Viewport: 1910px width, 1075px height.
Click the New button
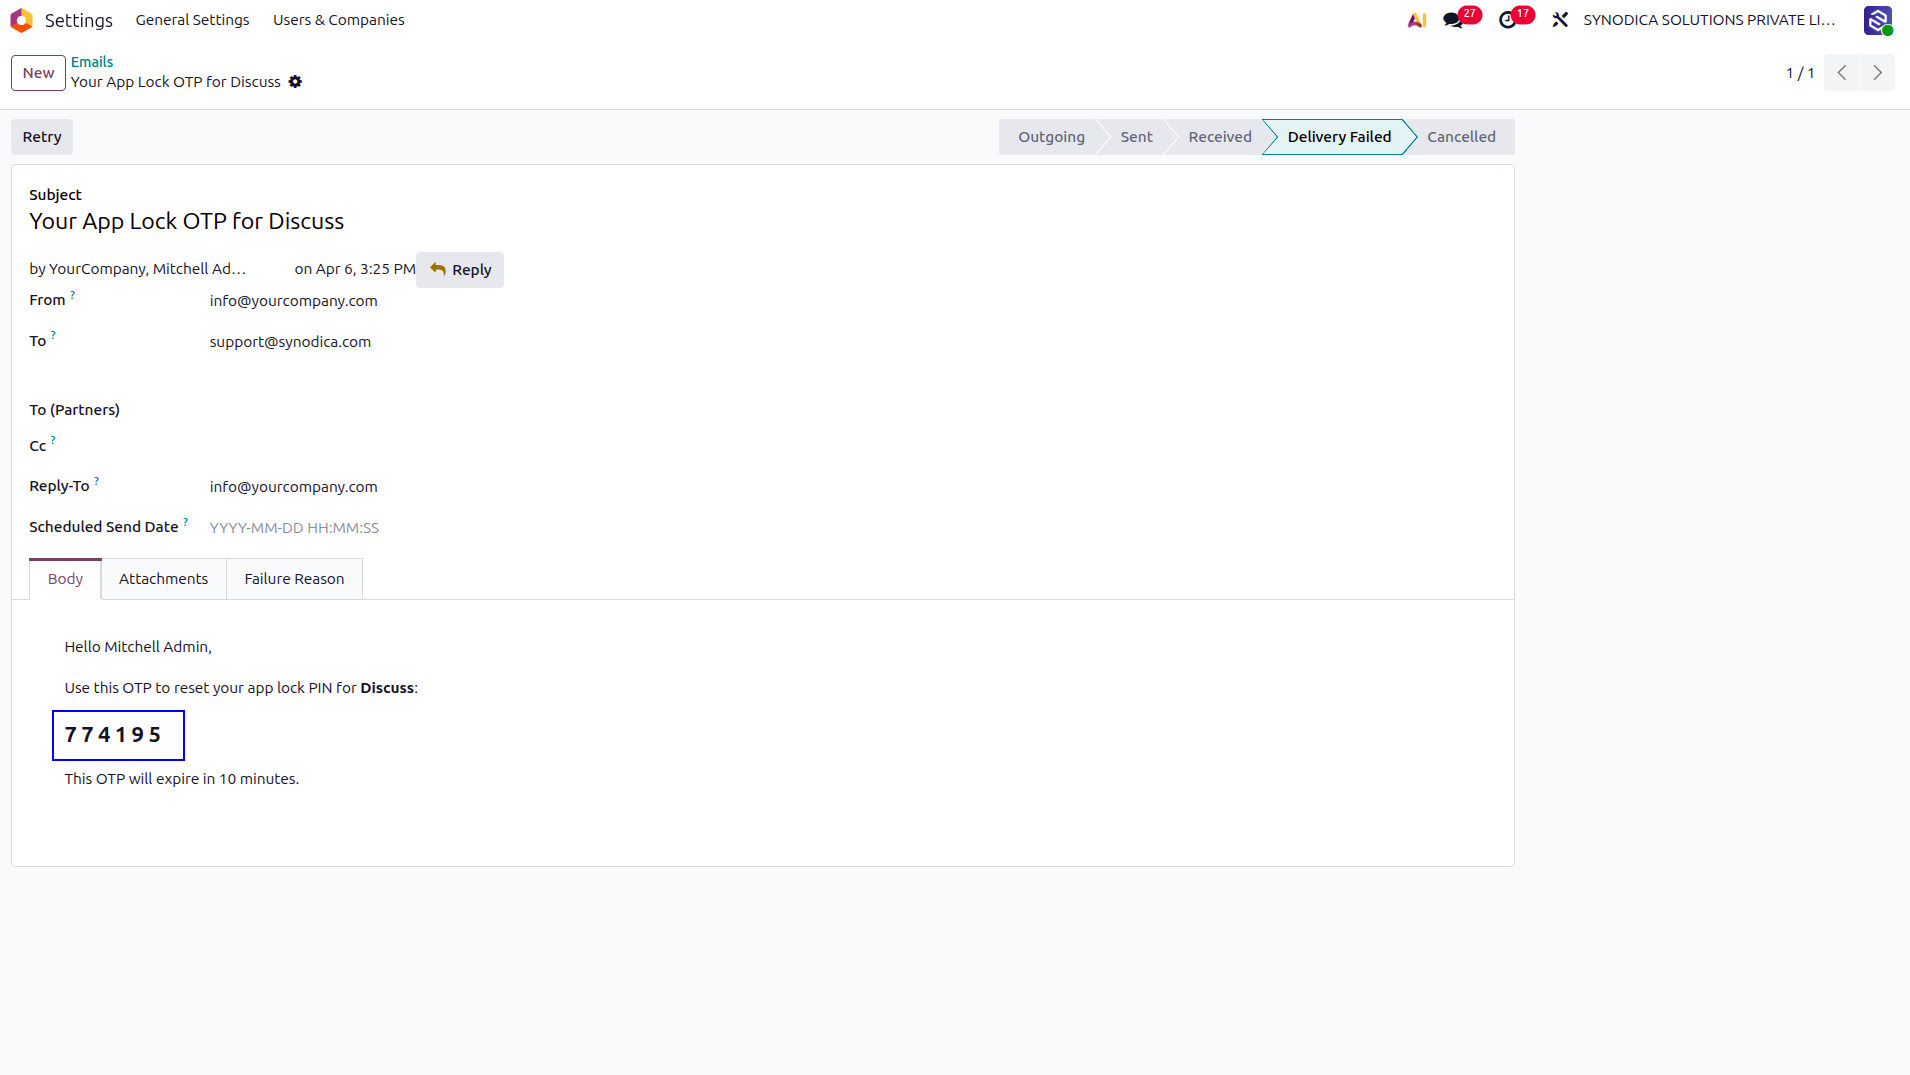38,73
